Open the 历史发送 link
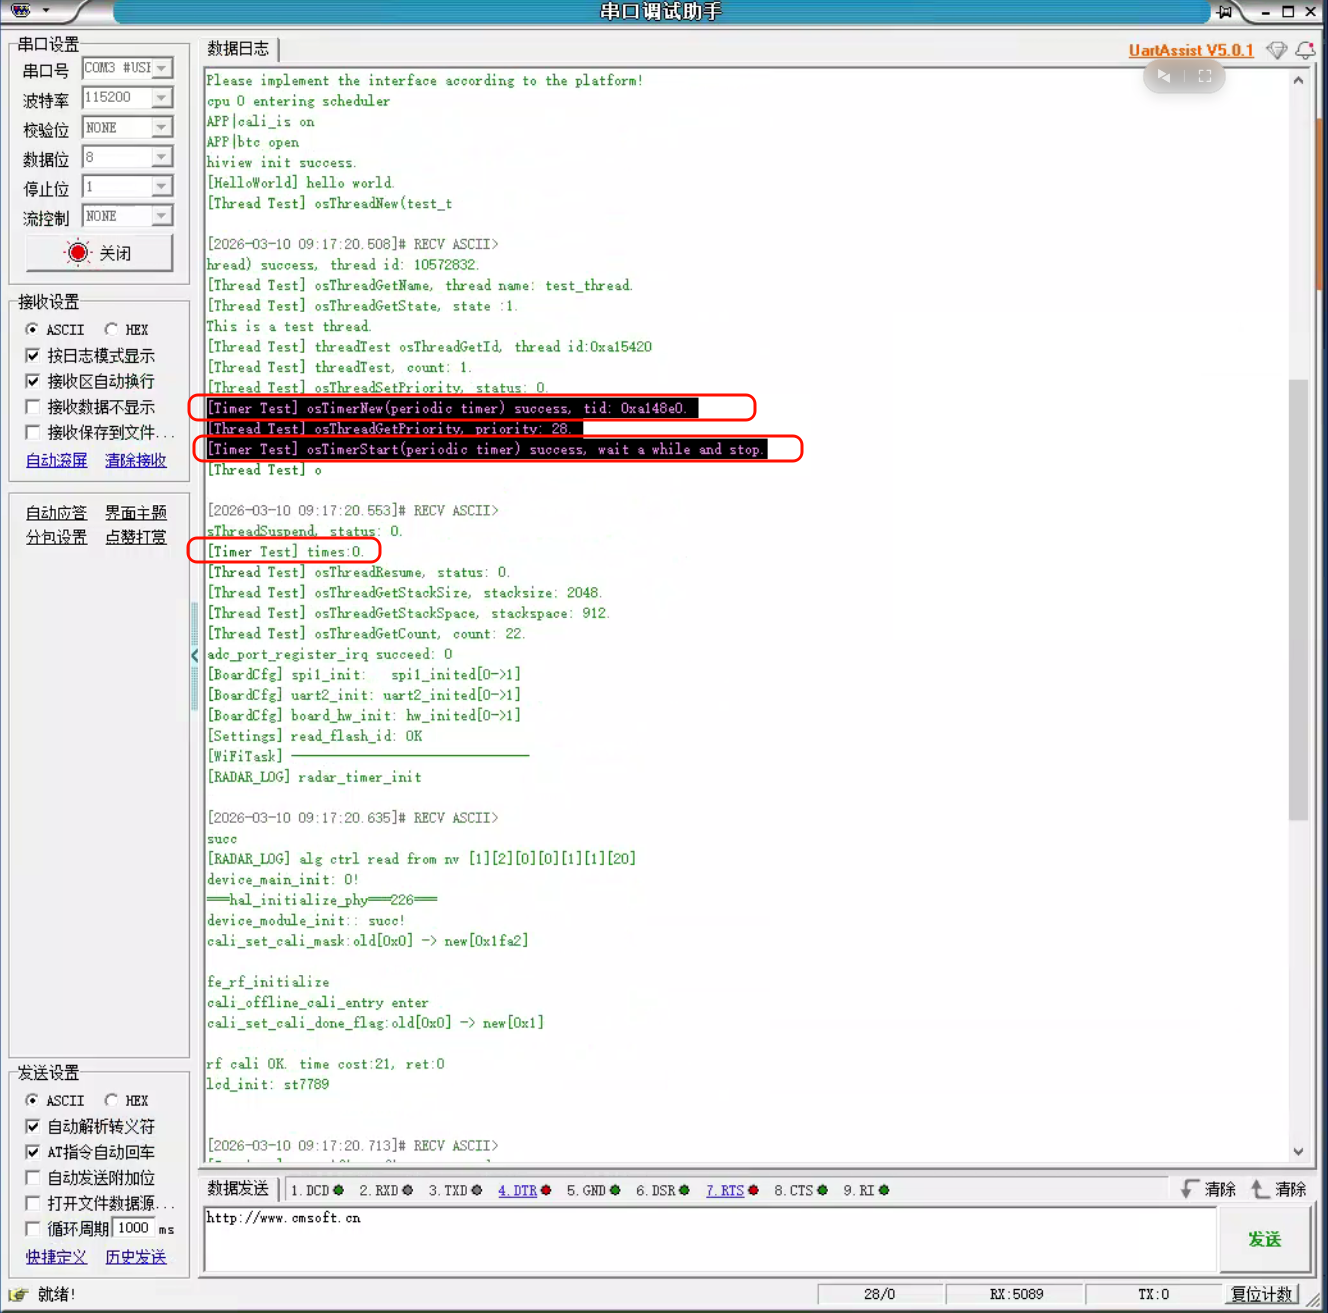 pyautogui.click(x=136, y=1257)
